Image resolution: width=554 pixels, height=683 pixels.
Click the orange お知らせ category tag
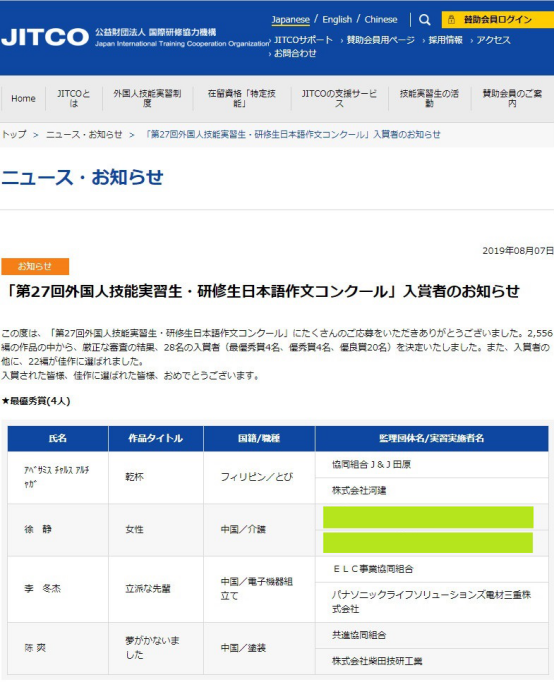coord(35,266)
